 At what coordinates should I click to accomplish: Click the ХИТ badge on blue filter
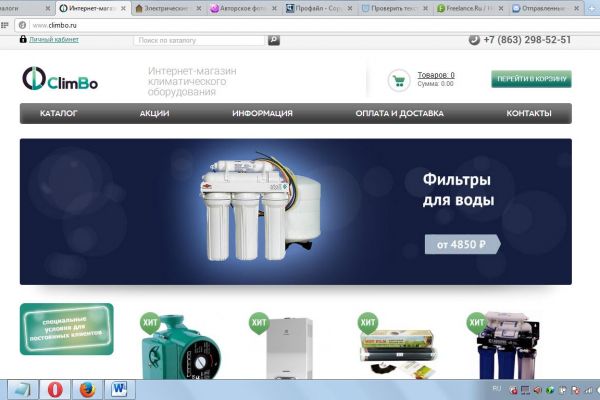[x=476, y=322]
